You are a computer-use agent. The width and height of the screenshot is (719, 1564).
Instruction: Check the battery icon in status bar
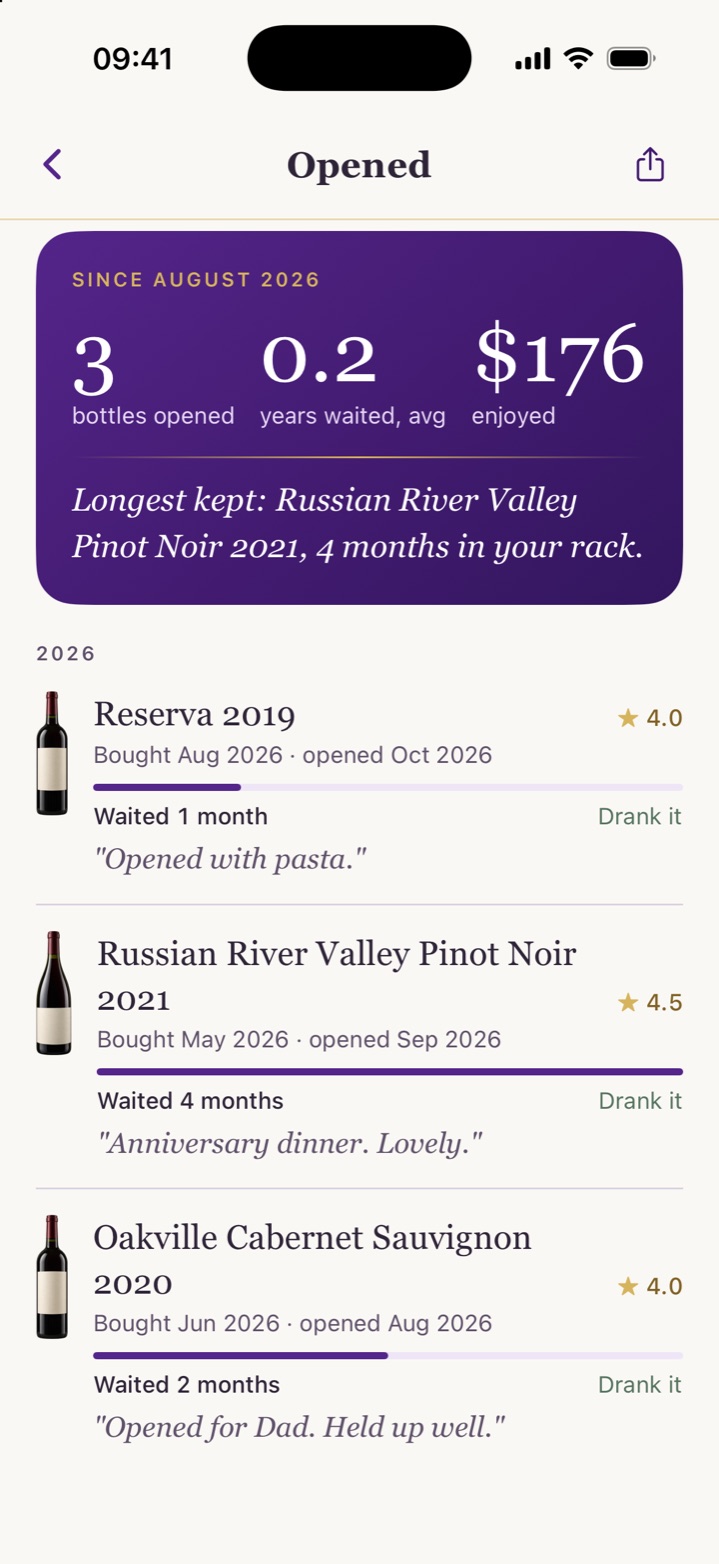click(x=631, y=59)
